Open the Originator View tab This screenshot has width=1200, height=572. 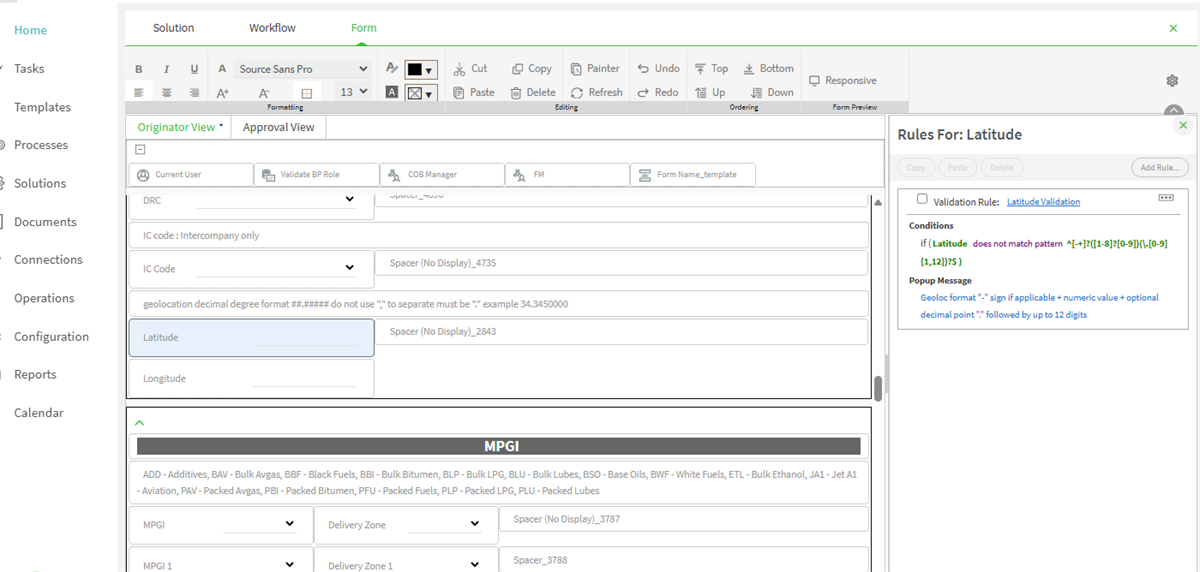tap(178, 127)
